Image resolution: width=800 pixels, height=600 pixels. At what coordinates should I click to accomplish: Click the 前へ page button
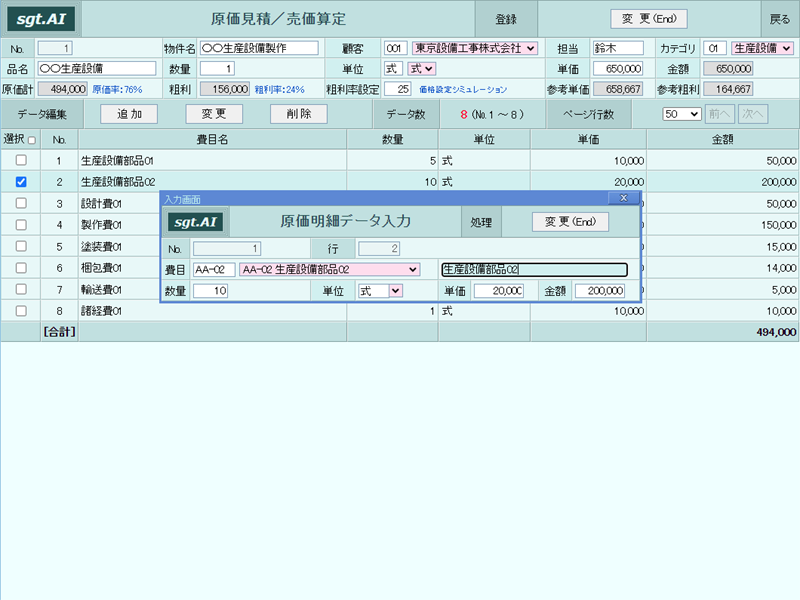719,114
